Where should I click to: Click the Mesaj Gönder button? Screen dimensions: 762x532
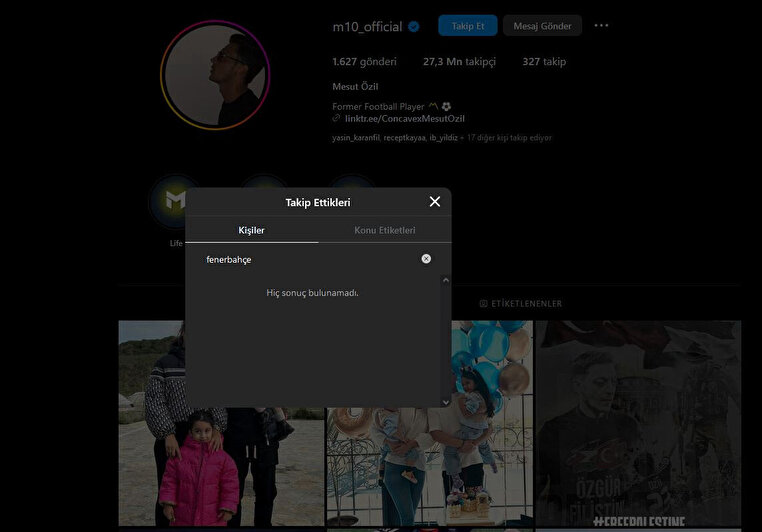click(x=542, y=26)
